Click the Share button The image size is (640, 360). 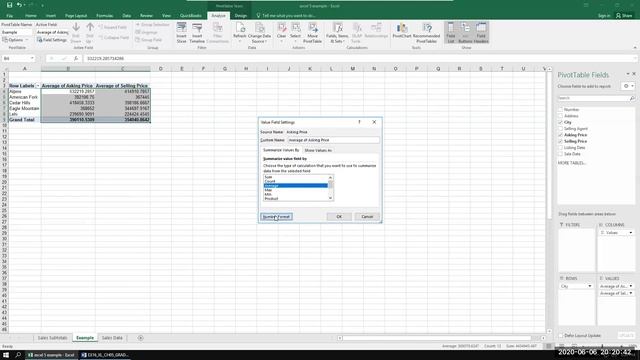(624, 16)
